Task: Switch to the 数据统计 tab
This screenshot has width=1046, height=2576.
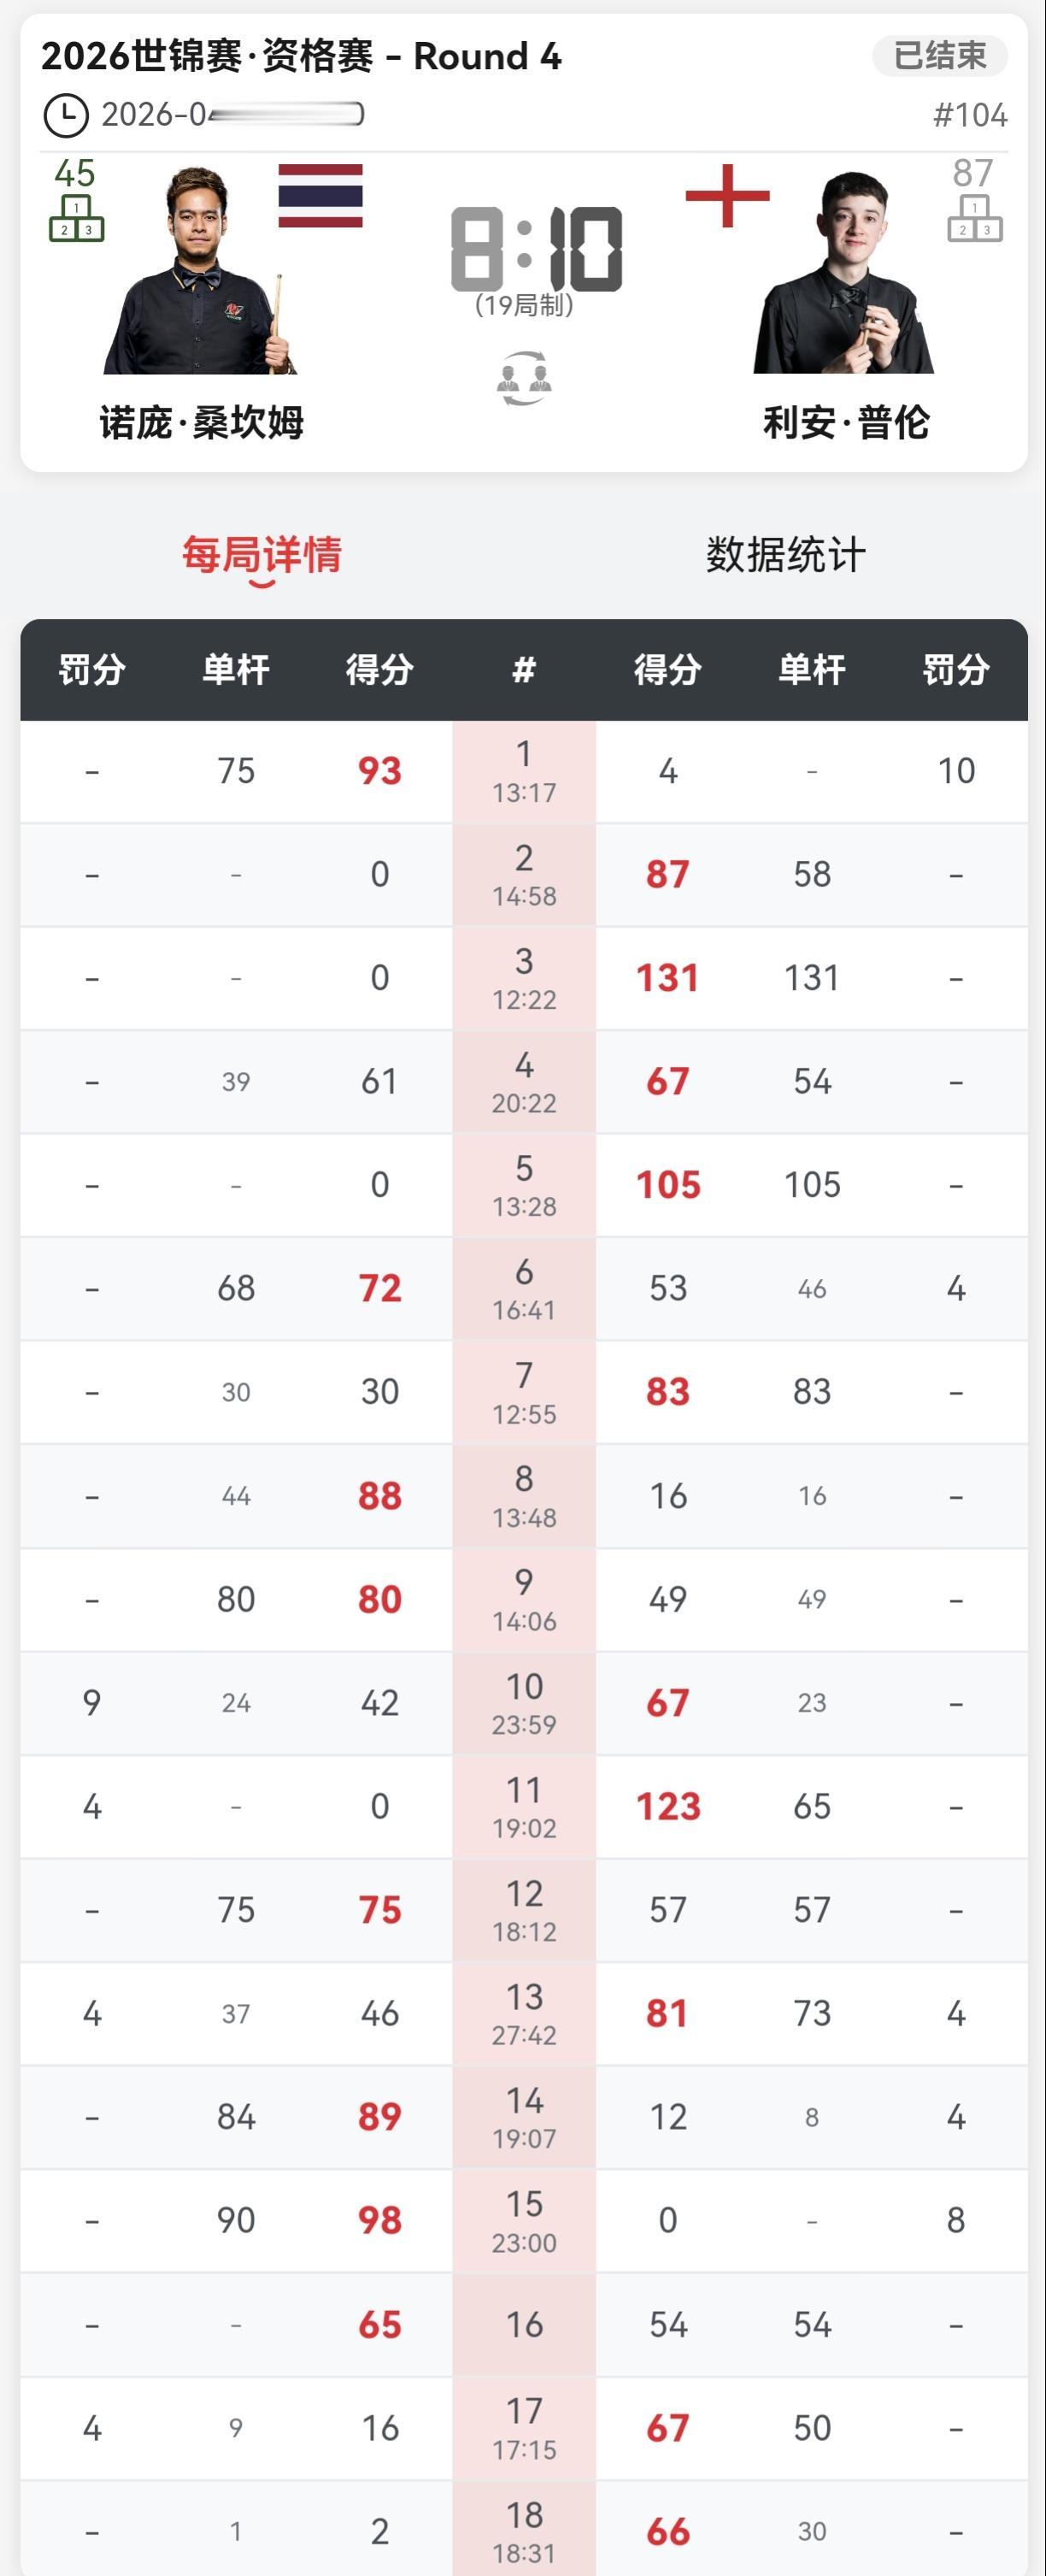Action: [786, 555]
